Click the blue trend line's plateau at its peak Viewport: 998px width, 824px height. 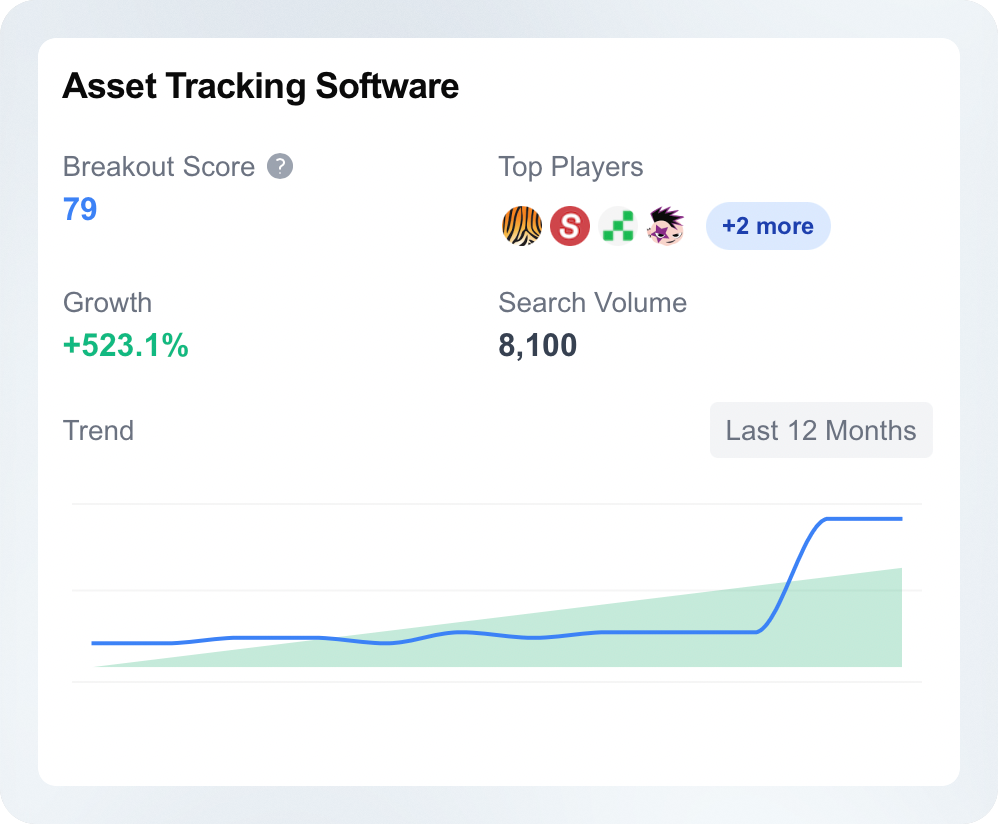click(x=864, y=519)
